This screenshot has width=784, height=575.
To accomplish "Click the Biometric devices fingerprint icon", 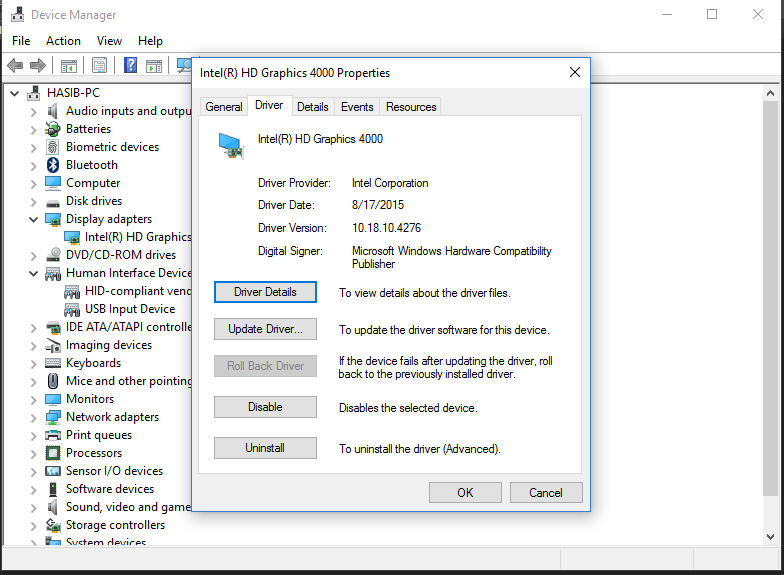I will pyautogui.click(x=52, y=147).
